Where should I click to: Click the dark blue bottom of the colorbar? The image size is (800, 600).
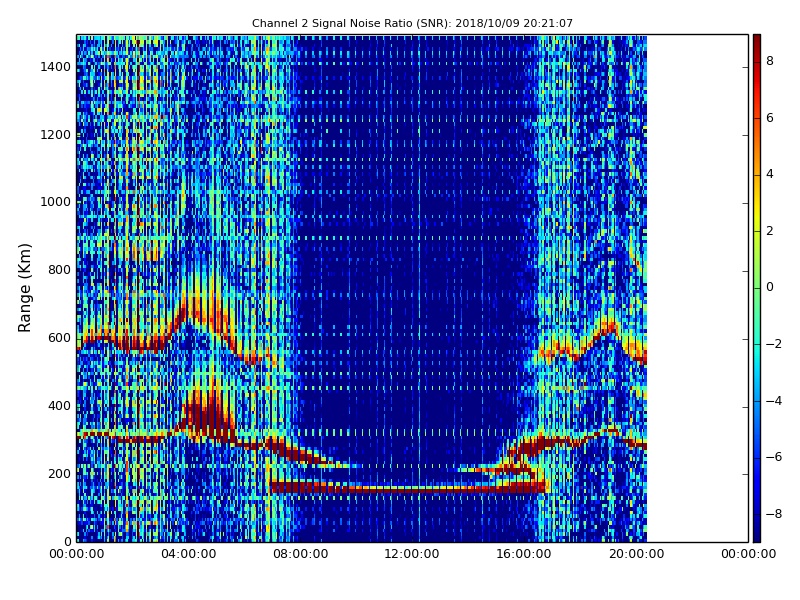[x=757, y=531]
